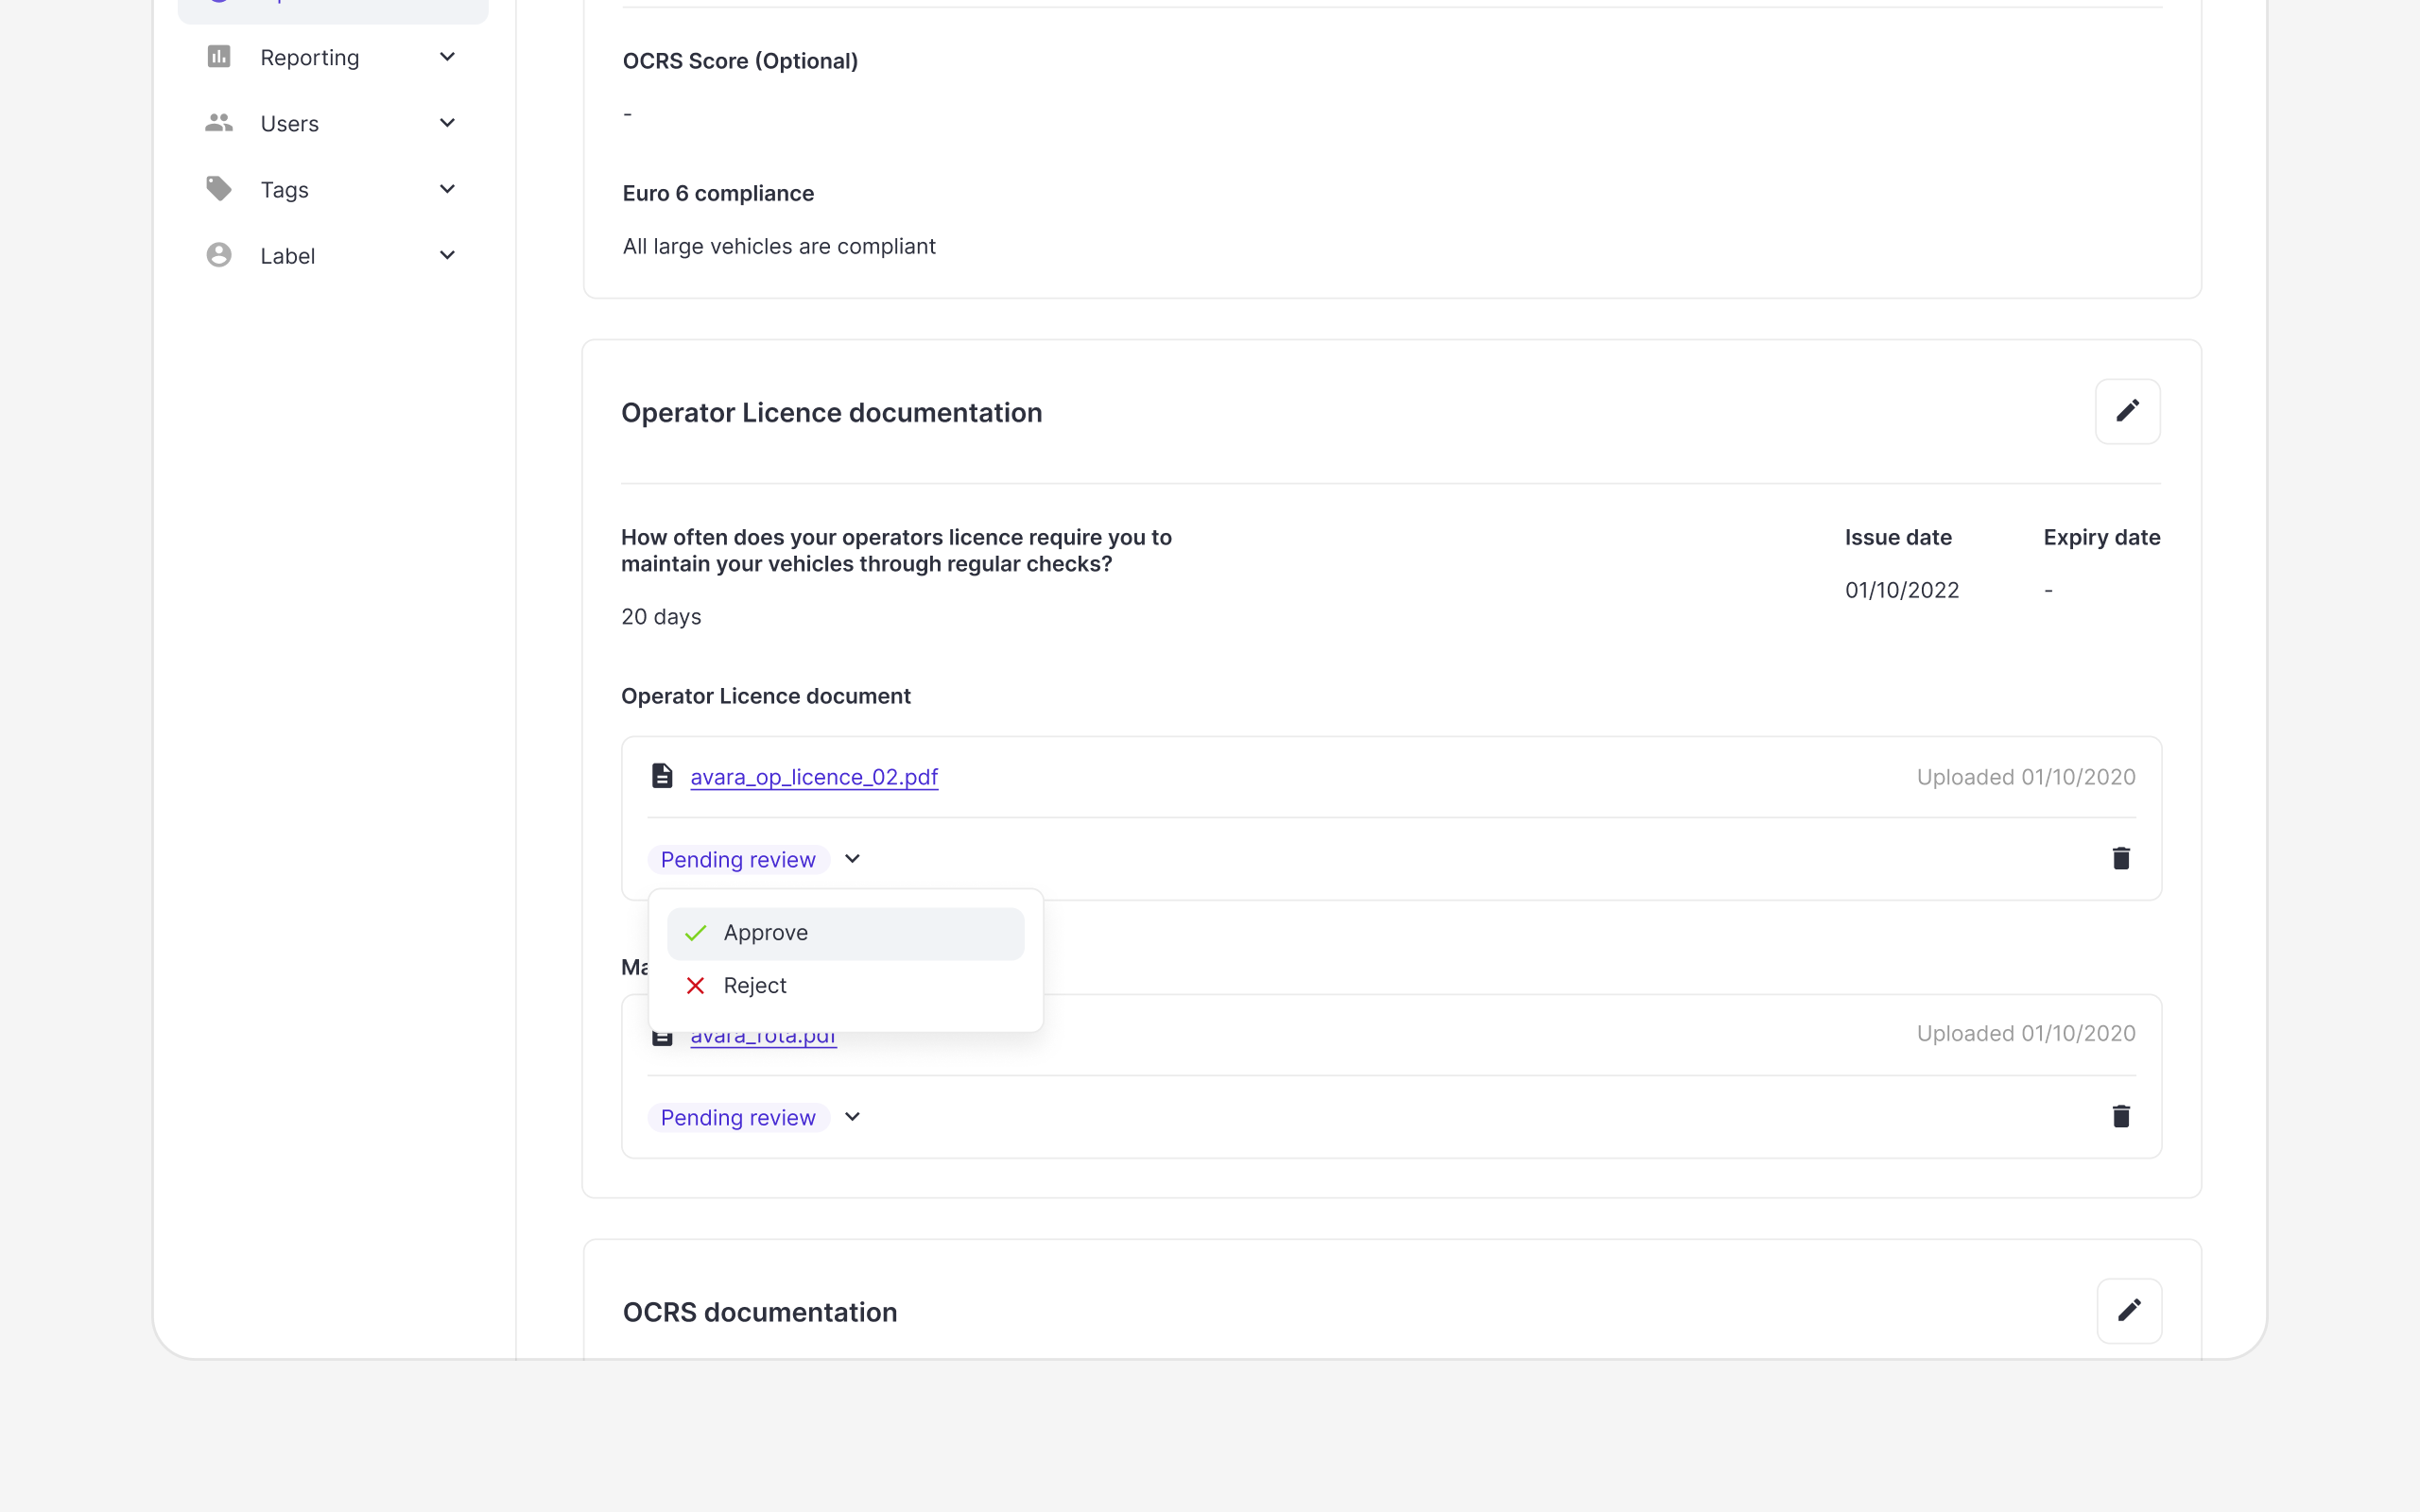Click the Tags tag icon
This screenshot has height=1512, width=2420.
point(219,189)
